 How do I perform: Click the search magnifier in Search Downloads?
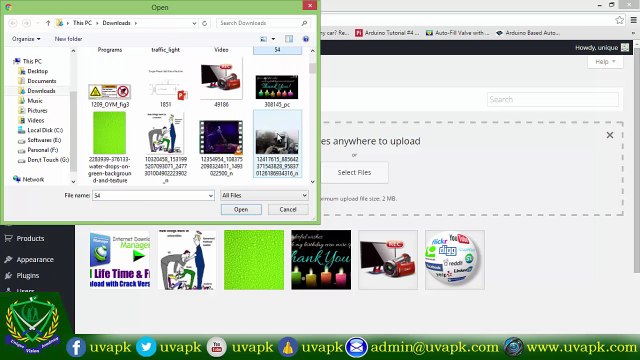click(x=304, y=23)
